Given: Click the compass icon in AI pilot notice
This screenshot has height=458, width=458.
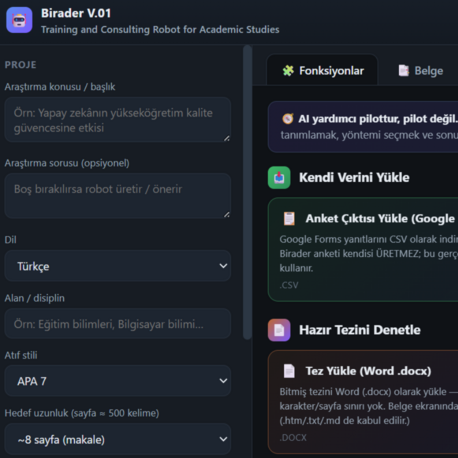Looking at the screenshot, I should 287,119.
